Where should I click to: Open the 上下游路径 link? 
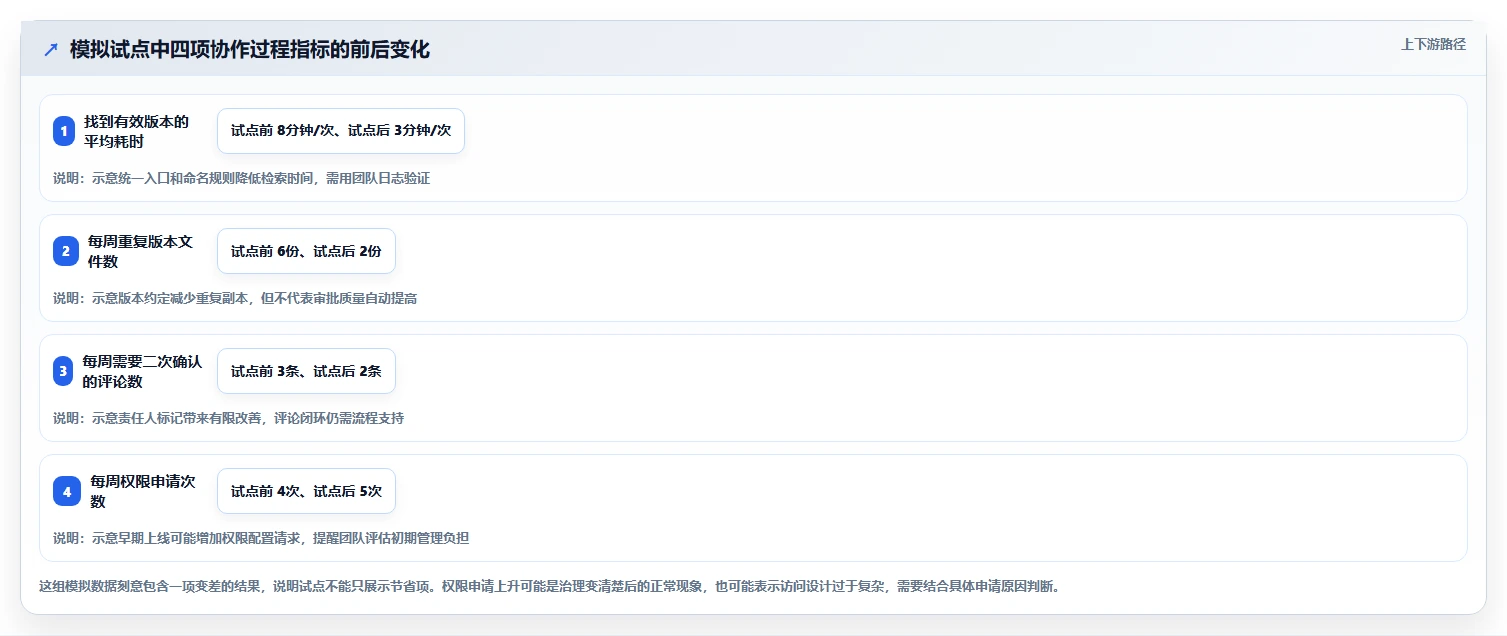(x=1433, y=44)
